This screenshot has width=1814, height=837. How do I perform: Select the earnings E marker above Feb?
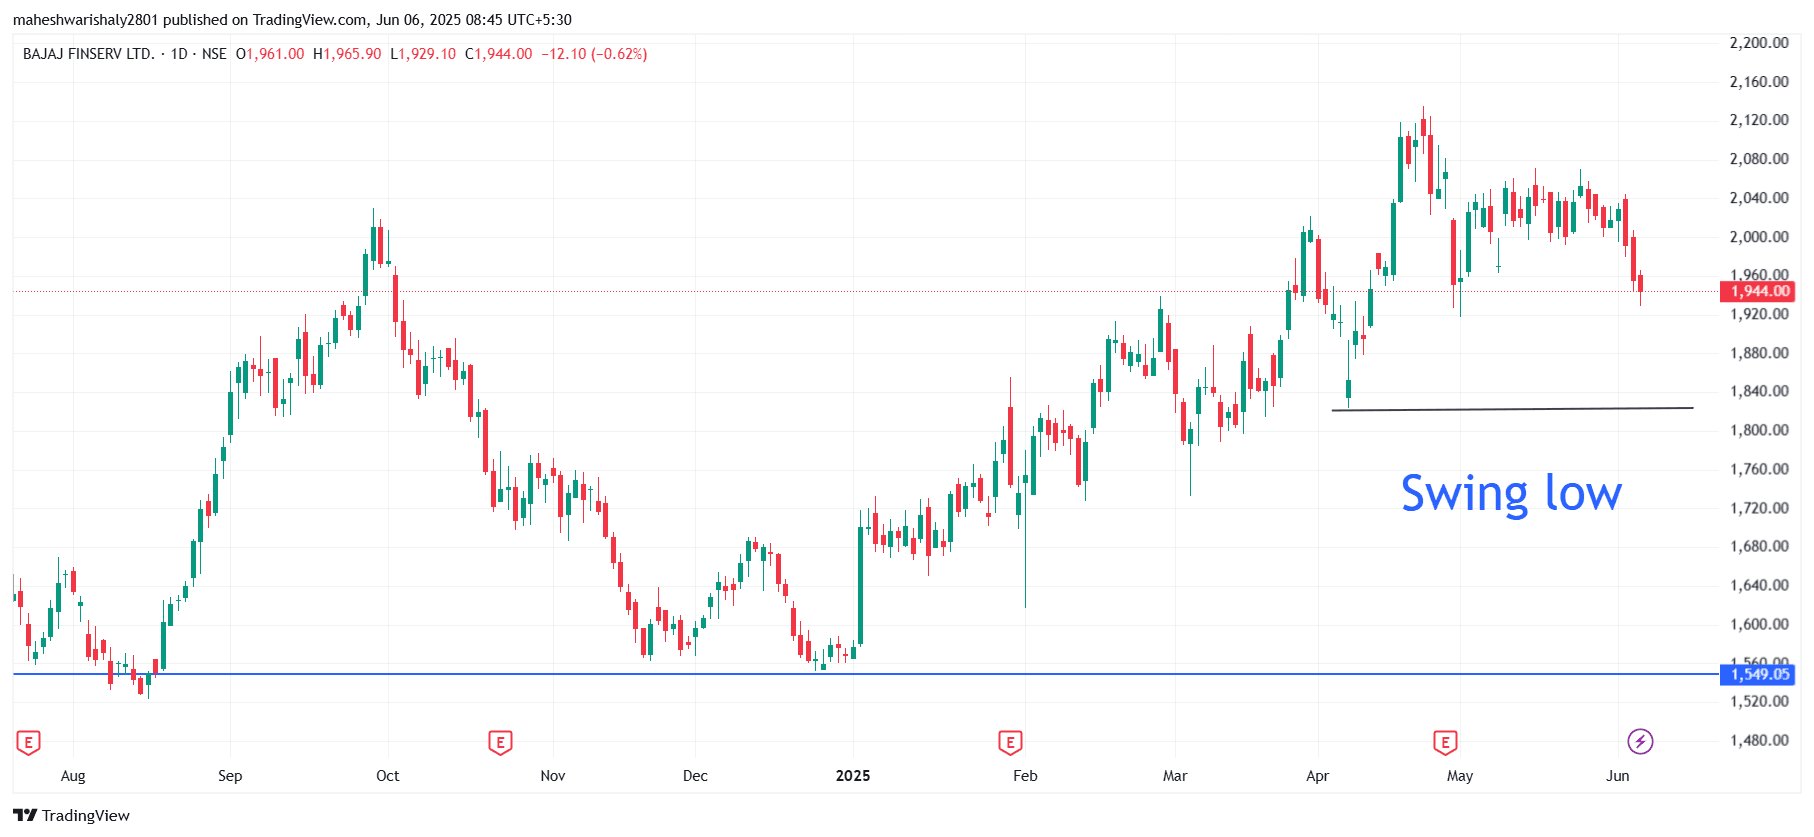pos(1010,742)
